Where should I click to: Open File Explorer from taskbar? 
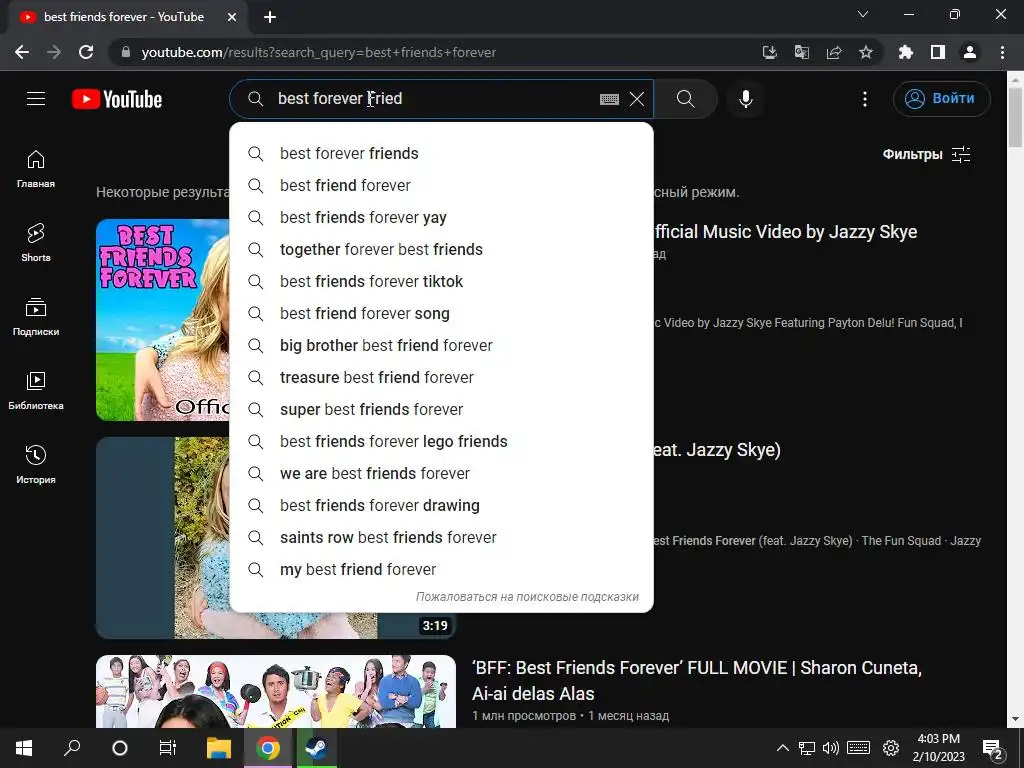point(219,748)
